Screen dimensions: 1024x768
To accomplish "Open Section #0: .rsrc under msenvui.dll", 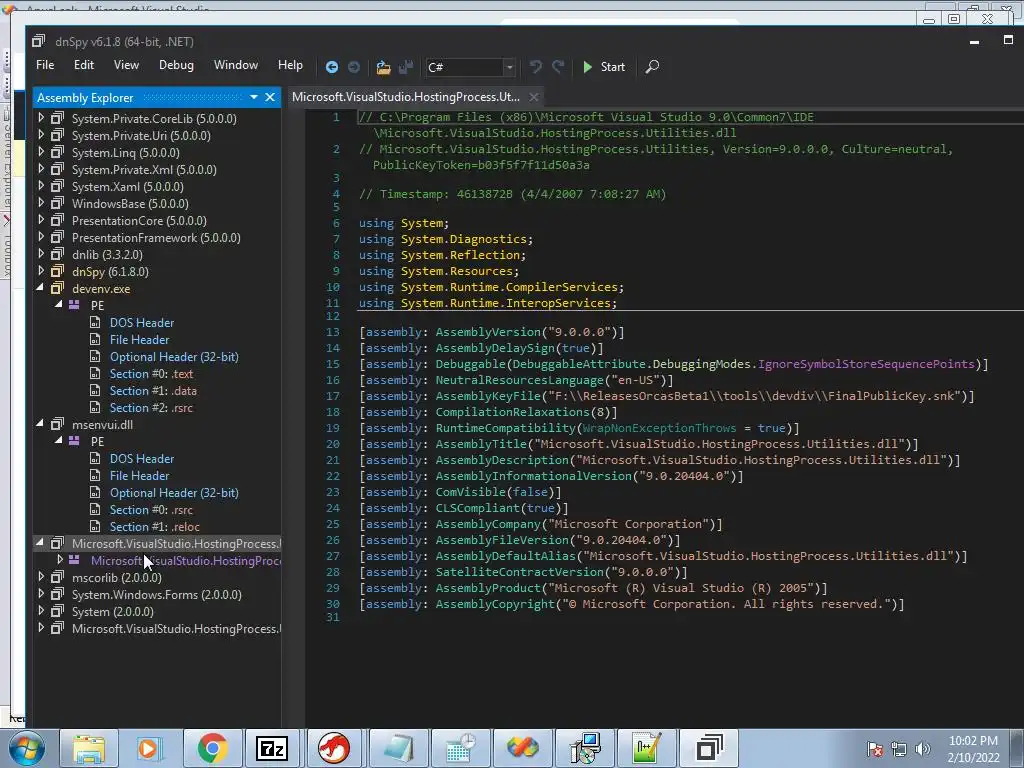I will 151,509.
